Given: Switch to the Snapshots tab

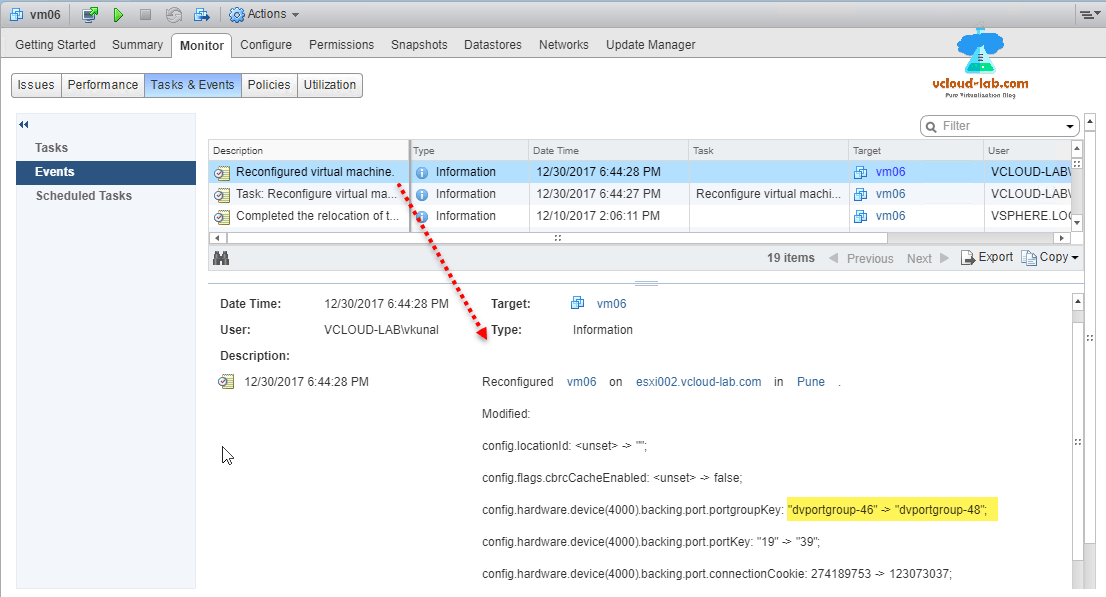Looking at the screenshot, I should click(419, 44).
